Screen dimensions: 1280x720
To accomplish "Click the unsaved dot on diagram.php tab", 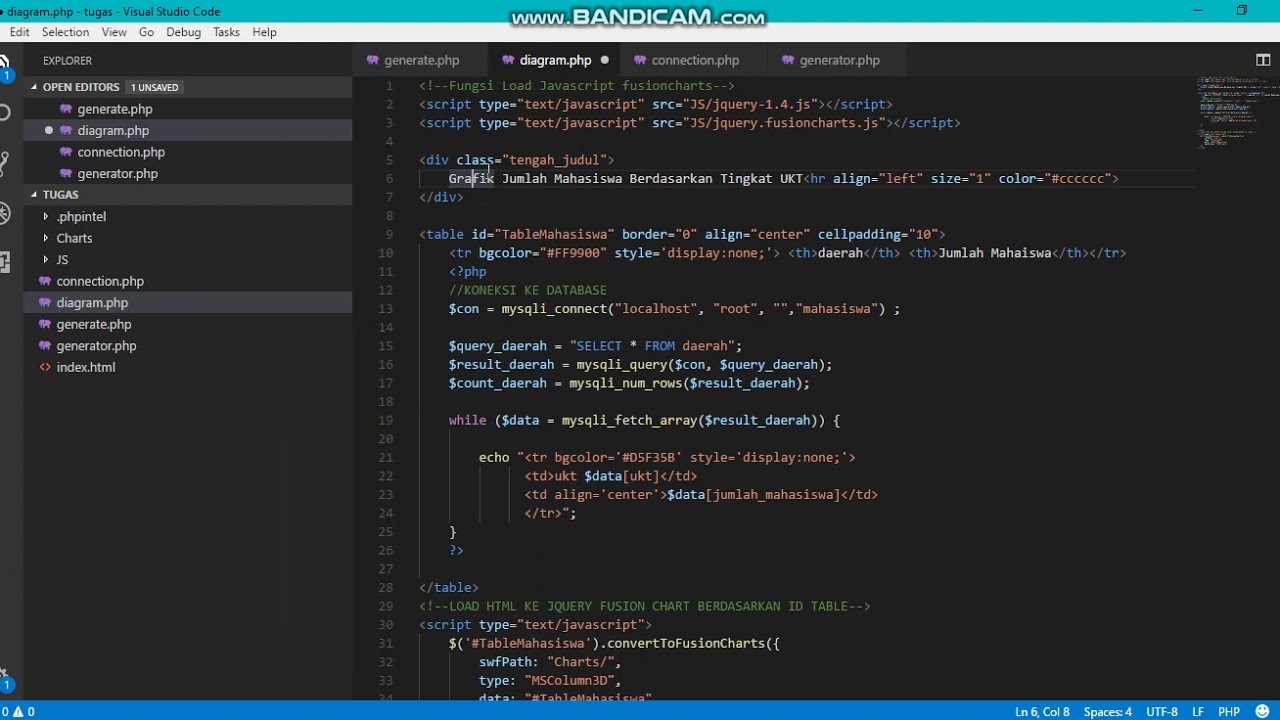I will 604,60.
